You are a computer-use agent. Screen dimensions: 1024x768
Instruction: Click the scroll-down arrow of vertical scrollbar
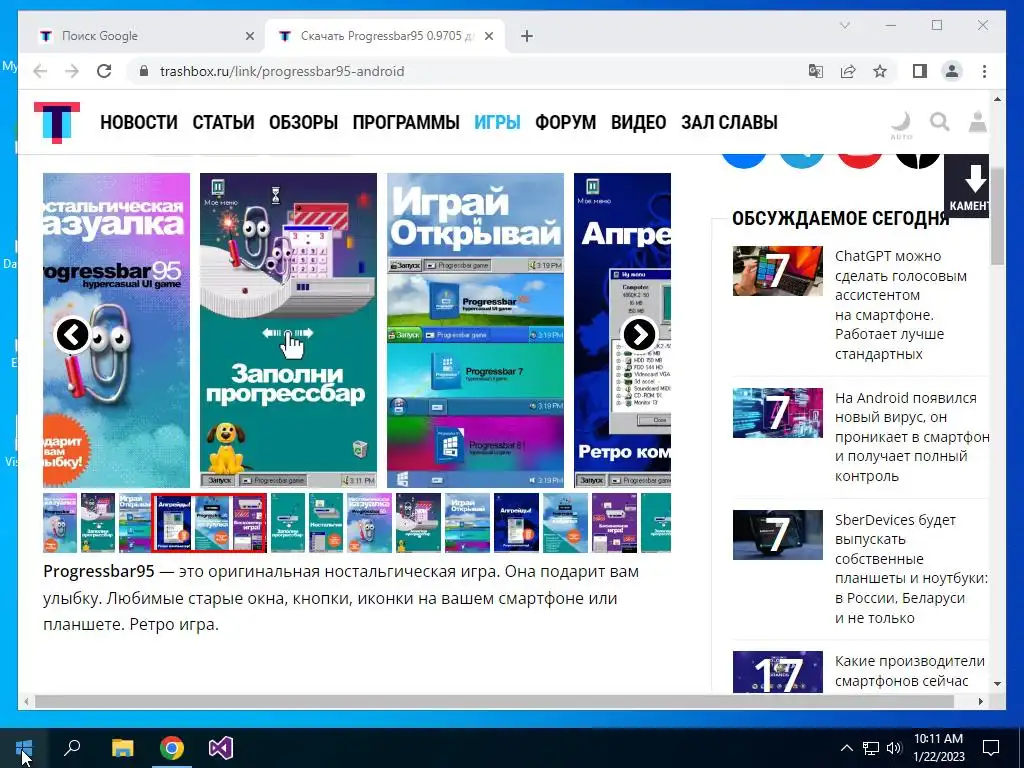997,684
